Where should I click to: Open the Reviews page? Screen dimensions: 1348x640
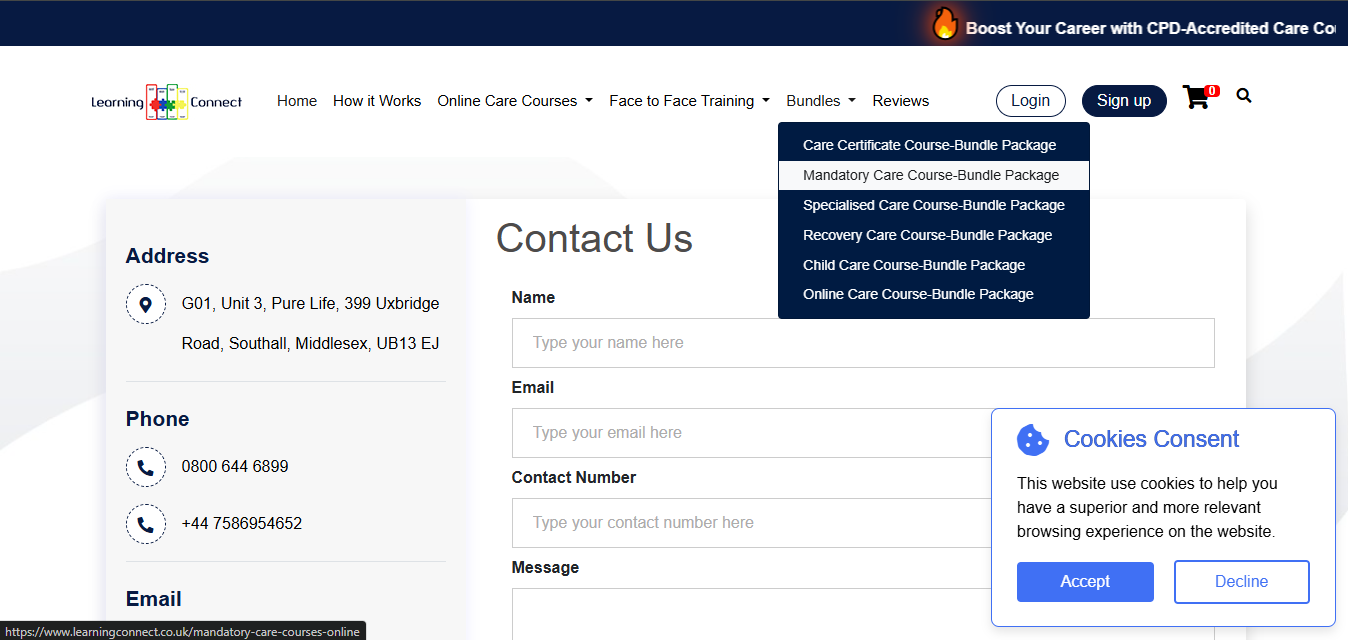(901, 101)
